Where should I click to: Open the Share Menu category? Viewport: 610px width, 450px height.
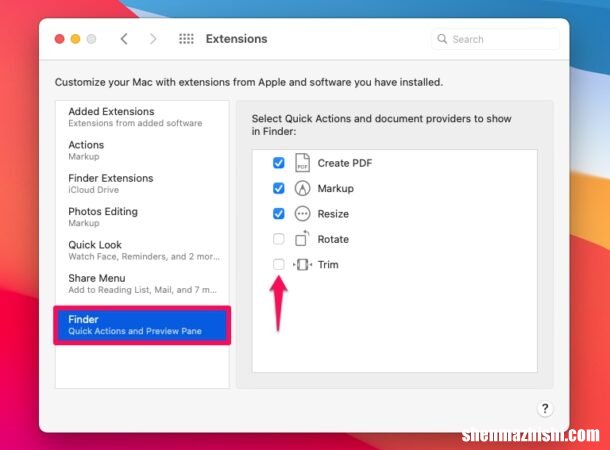142,284
